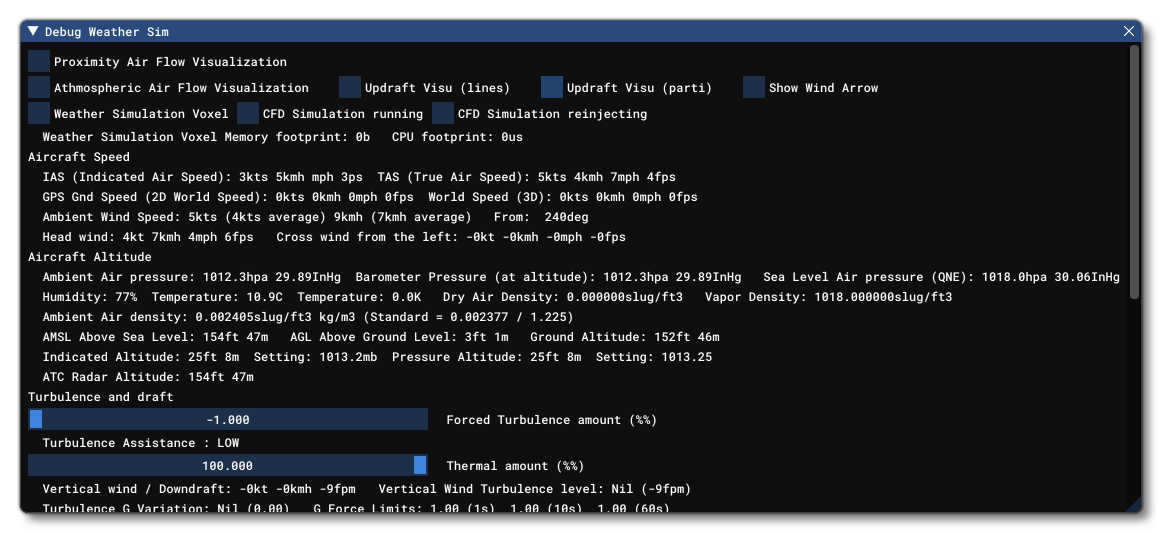
Task: Close the Debug Weather Sim window
Action: (1130, 32)
